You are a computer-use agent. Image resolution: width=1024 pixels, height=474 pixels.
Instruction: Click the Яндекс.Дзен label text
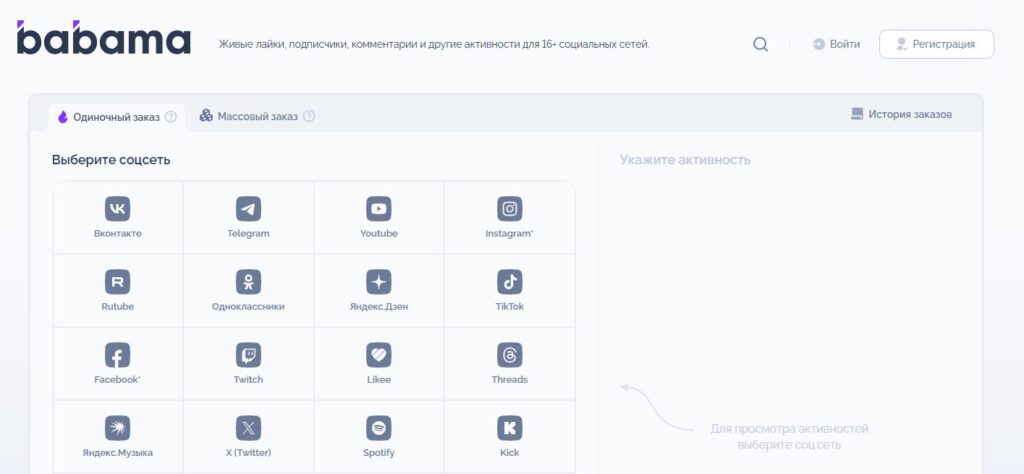click(379, 307)
